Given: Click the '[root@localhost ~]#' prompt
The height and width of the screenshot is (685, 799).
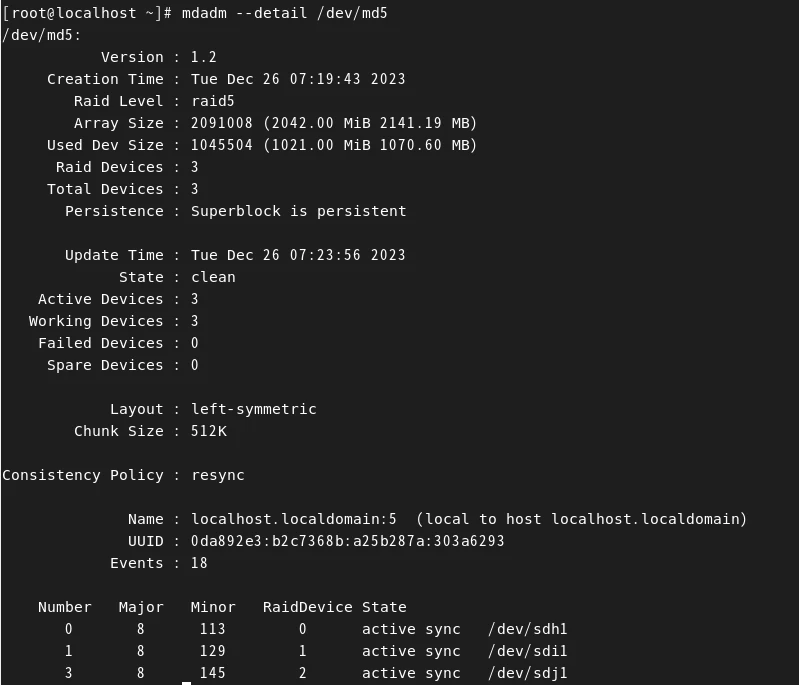Looking at the screenshot, I should (x=87, y=13).
